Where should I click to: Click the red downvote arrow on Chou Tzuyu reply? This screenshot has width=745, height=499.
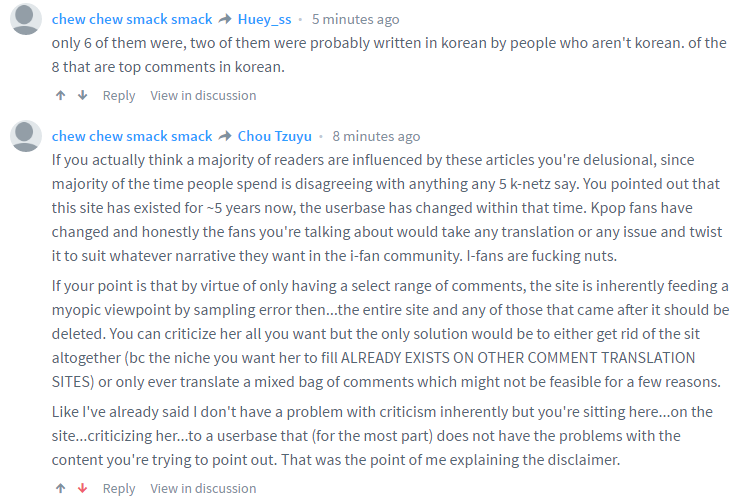tap(82, 489)
